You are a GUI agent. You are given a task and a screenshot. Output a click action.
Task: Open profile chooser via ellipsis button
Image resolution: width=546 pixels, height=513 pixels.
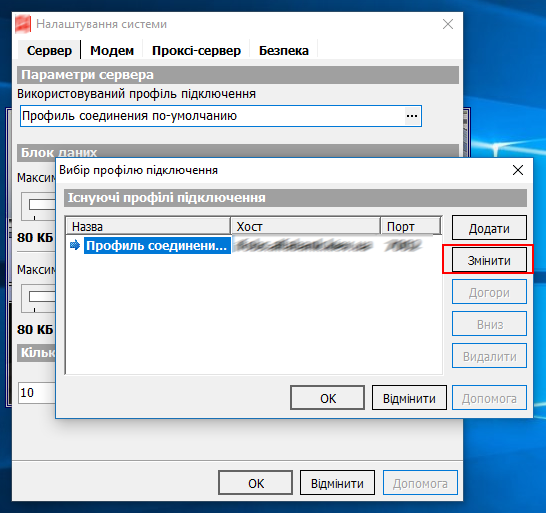(x=412, y=116)
